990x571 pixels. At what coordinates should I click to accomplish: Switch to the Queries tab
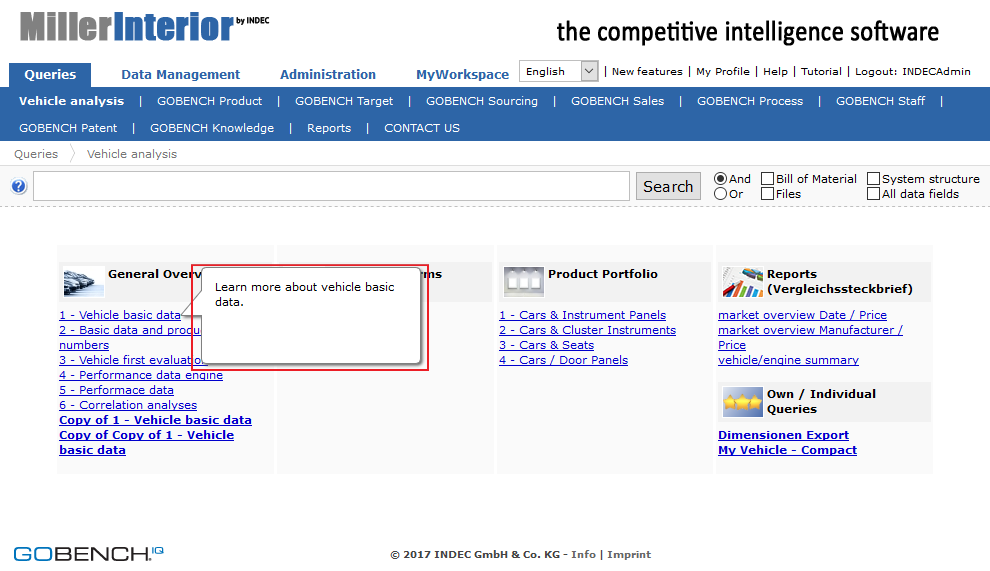point(50,75)
